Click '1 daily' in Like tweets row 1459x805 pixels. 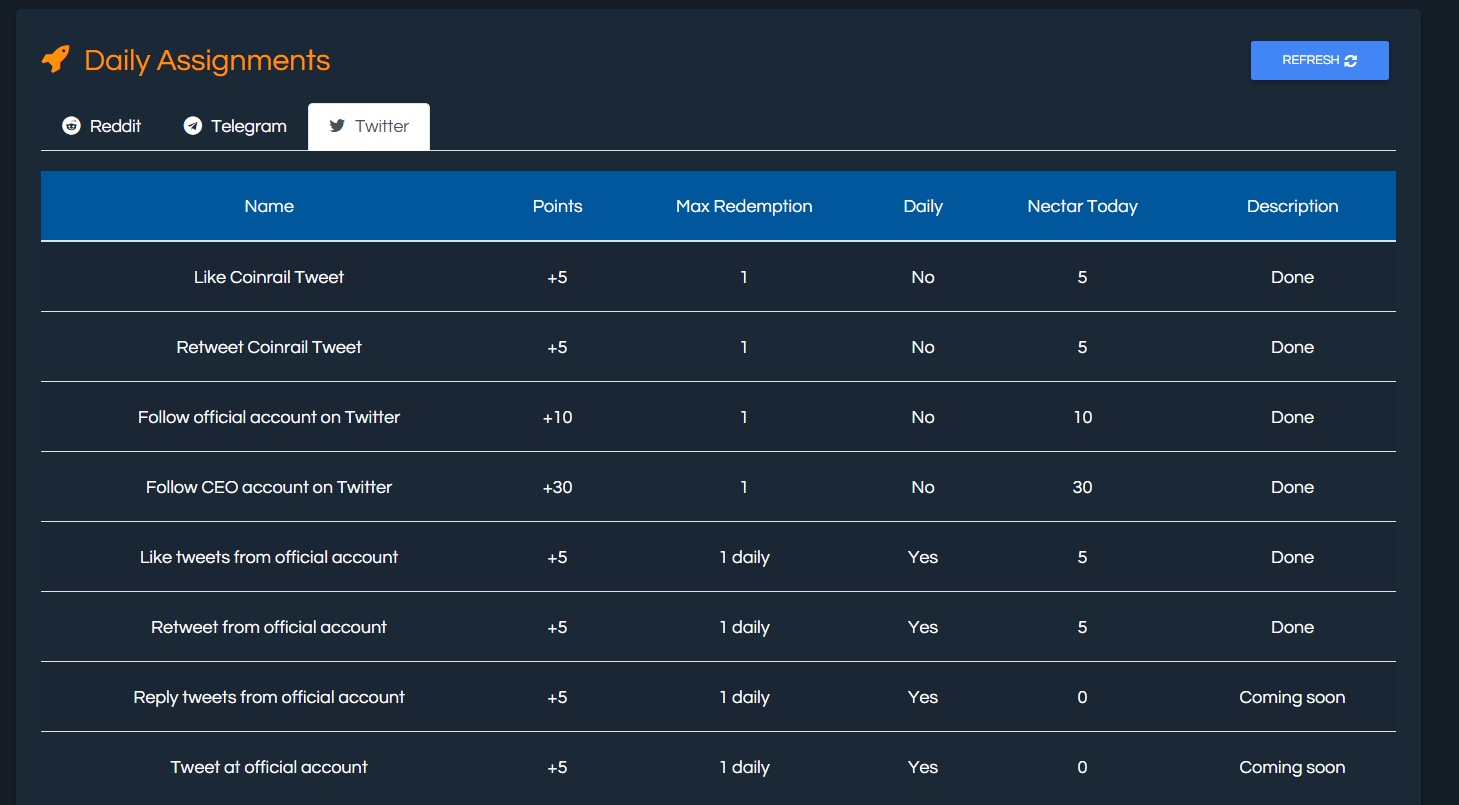(744, 557)
